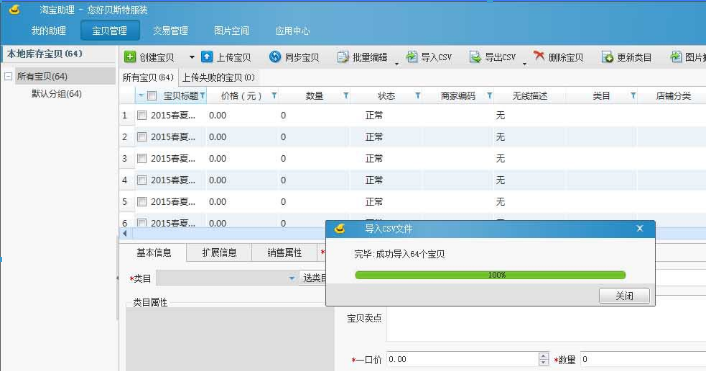Toggle the select-all checkbox in the table header
Image resolution: width=706 pixels, height=371 pixels.
152,96
